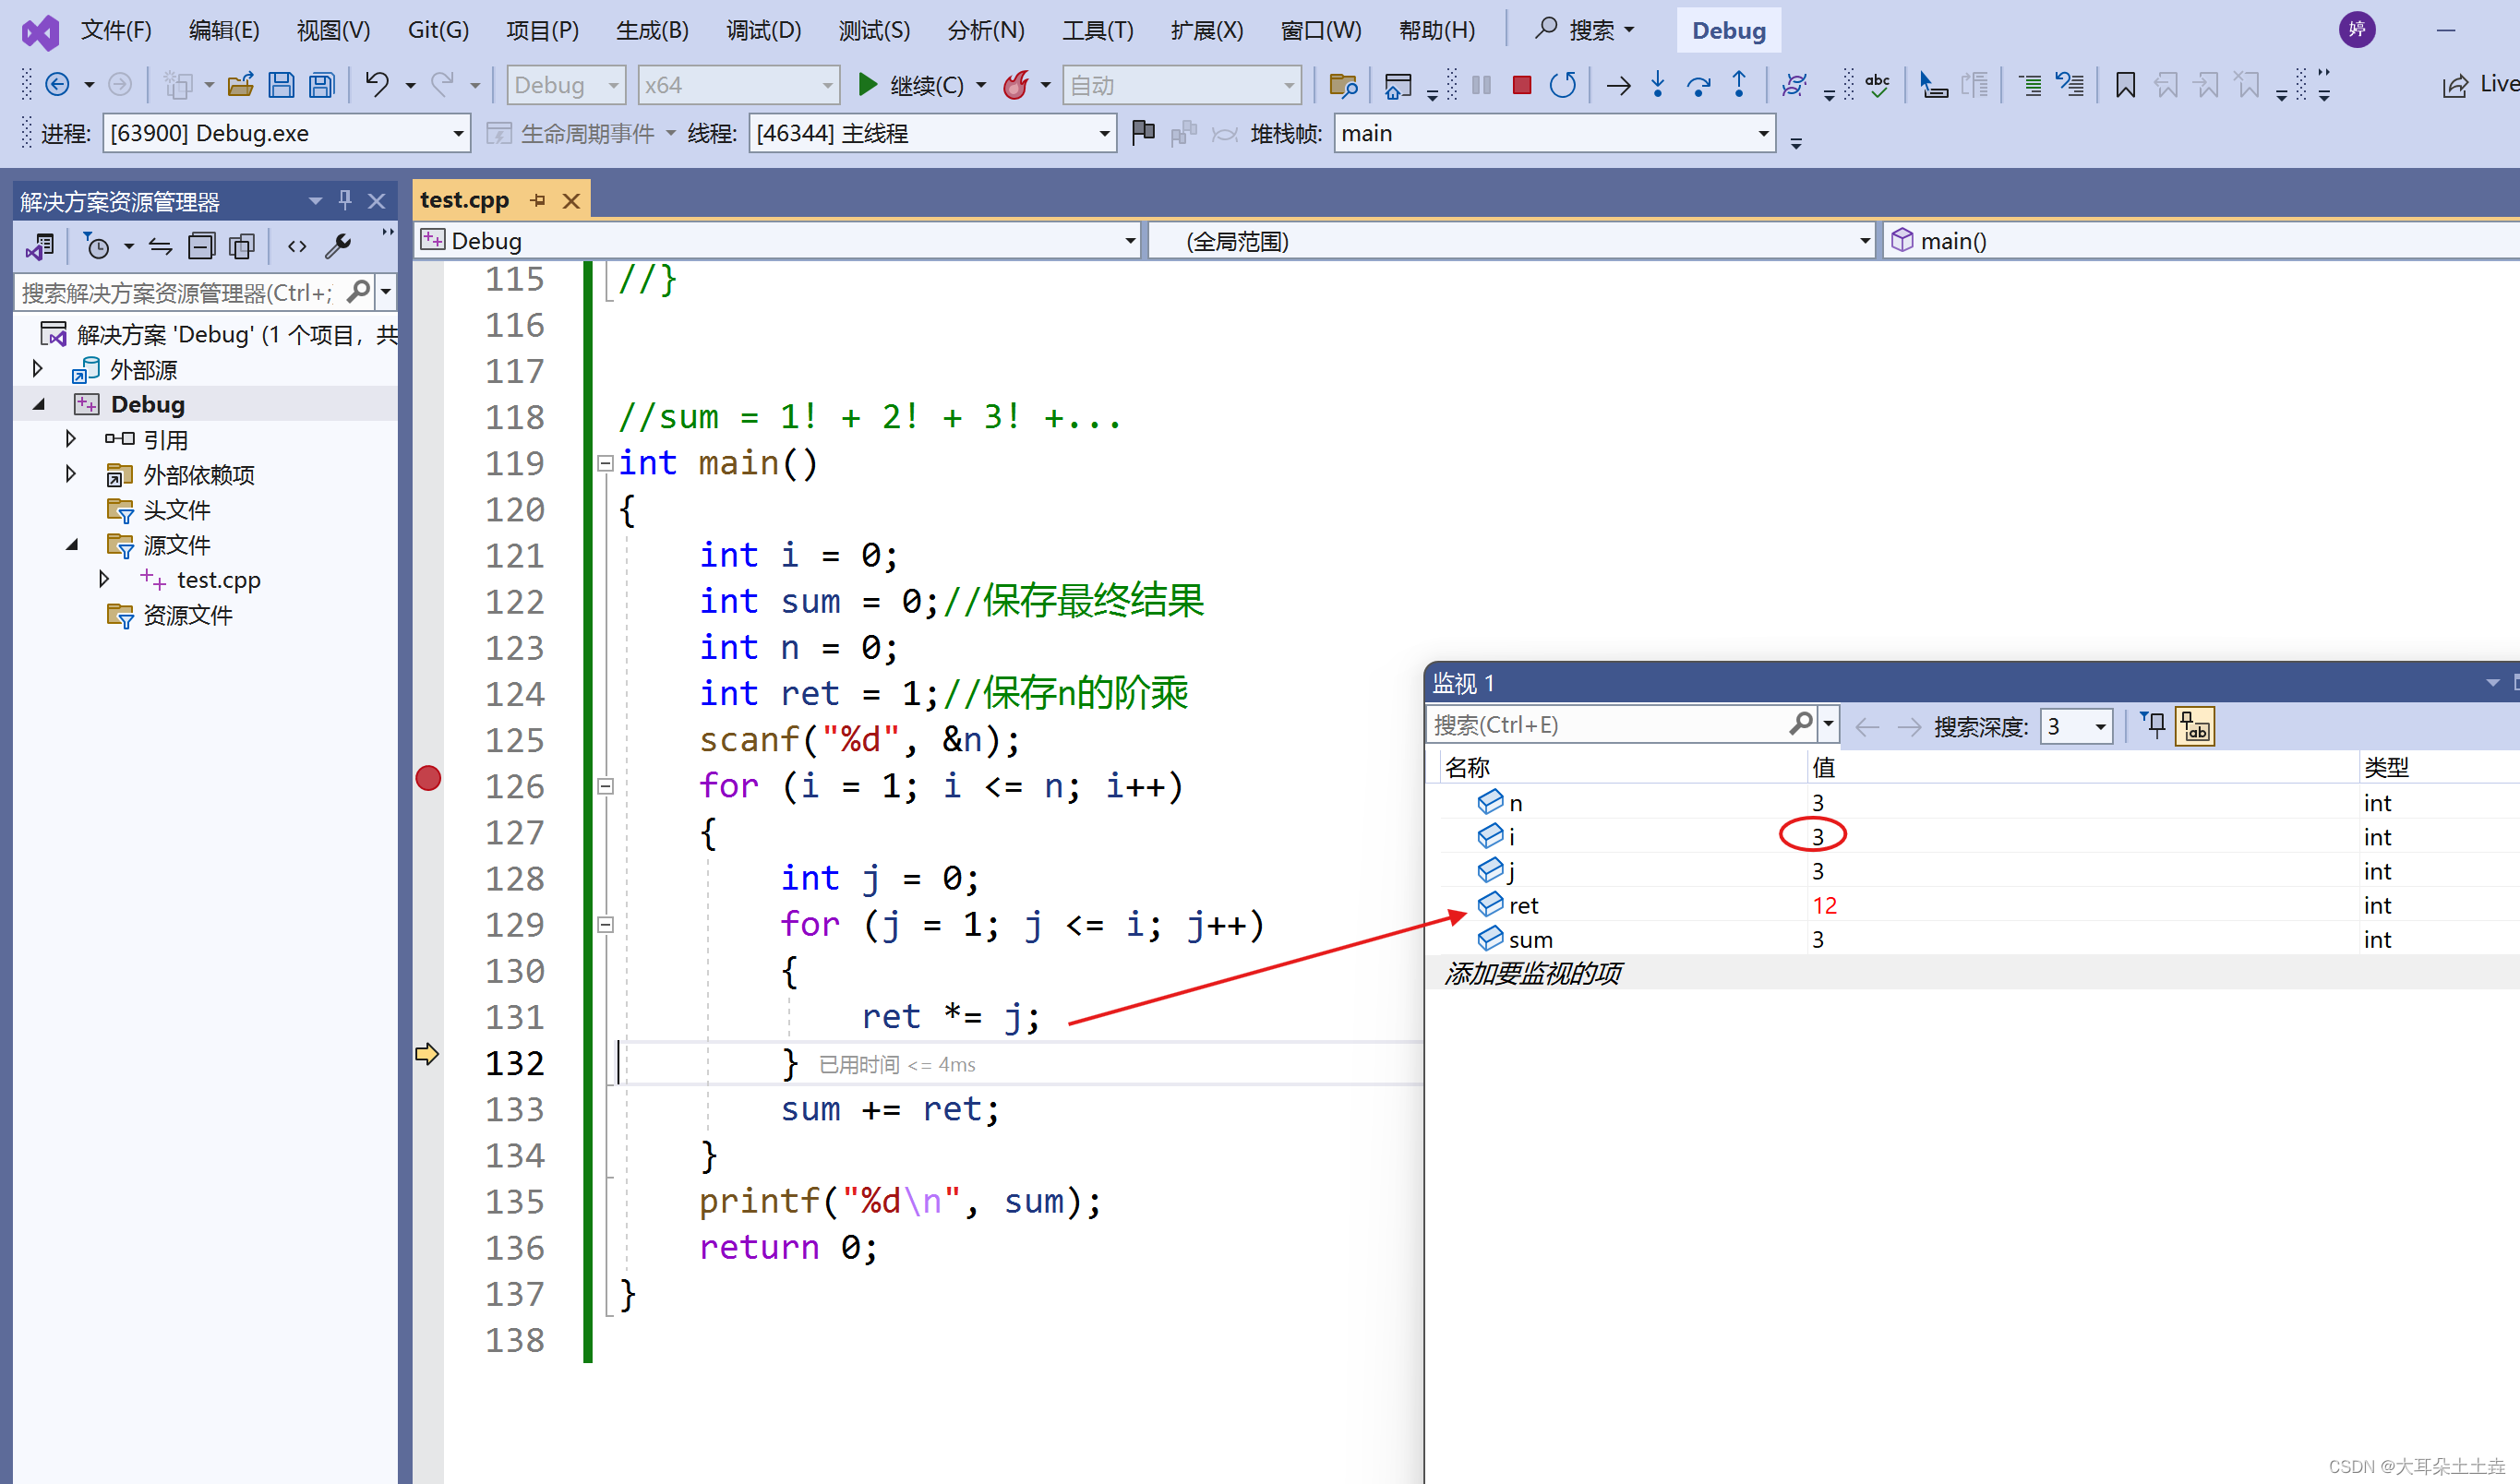Click the Hot Reload flame icon

tap(1015, 85)
